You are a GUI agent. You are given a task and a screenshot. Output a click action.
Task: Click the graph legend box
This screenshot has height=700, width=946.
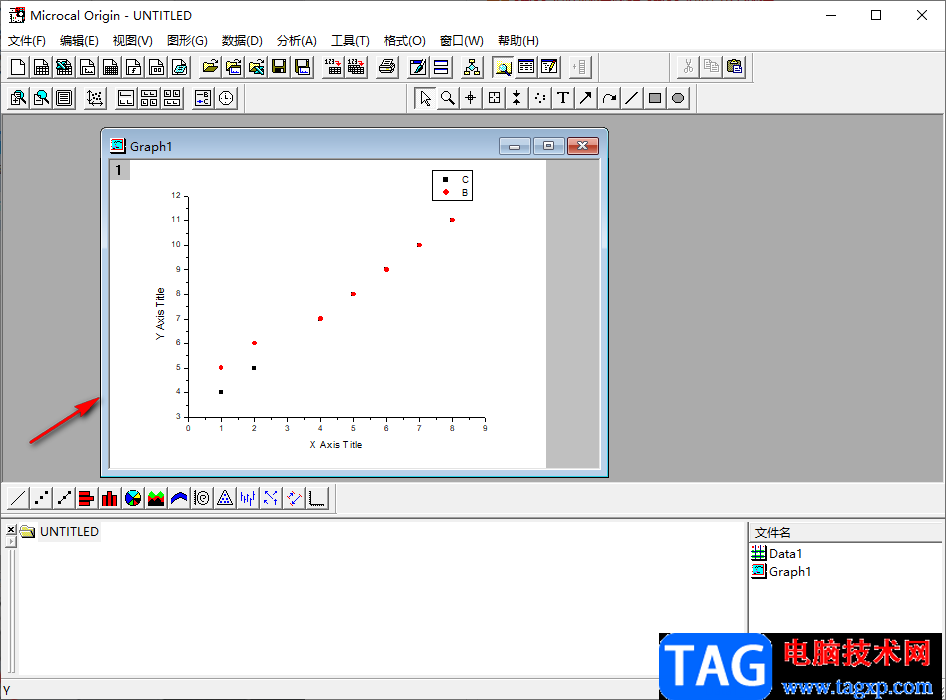click(x=451, y=186)
